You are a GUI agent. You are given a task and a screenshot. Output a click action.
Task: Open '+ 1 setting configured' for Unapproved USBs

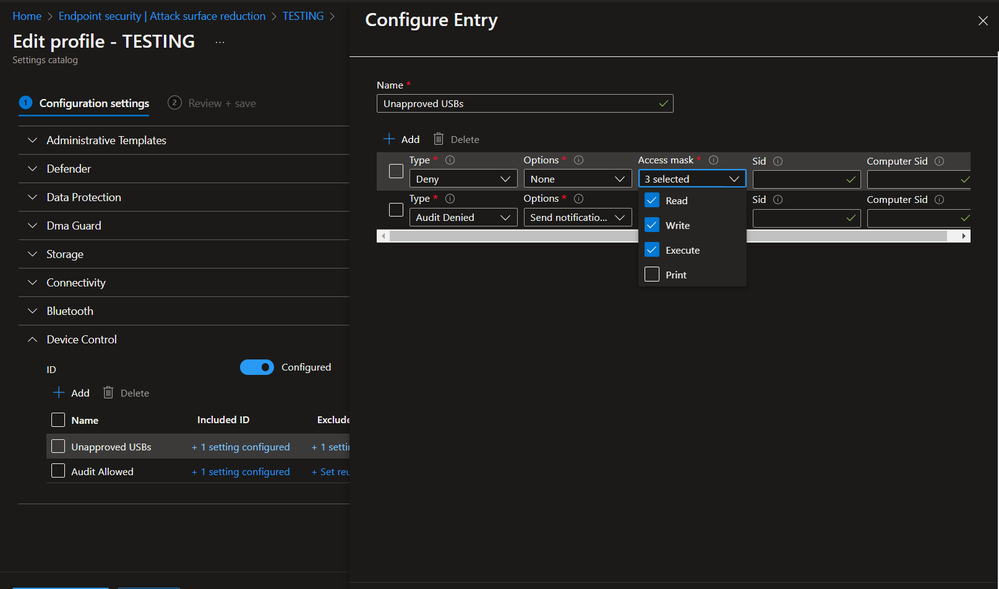point(241,447)
